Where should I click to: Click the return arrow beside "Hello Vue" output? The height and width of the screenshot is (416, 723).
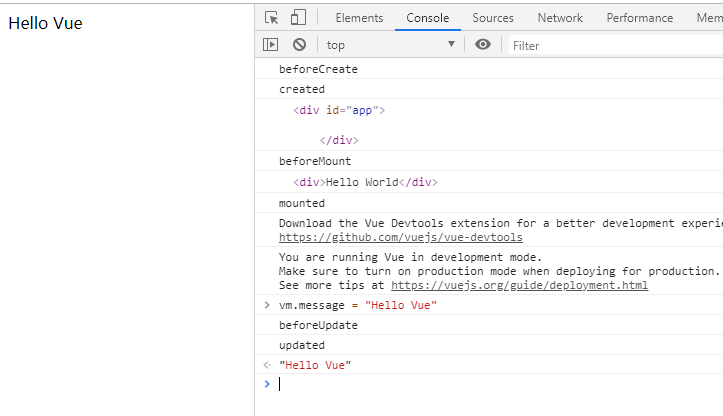click(267, 365)
